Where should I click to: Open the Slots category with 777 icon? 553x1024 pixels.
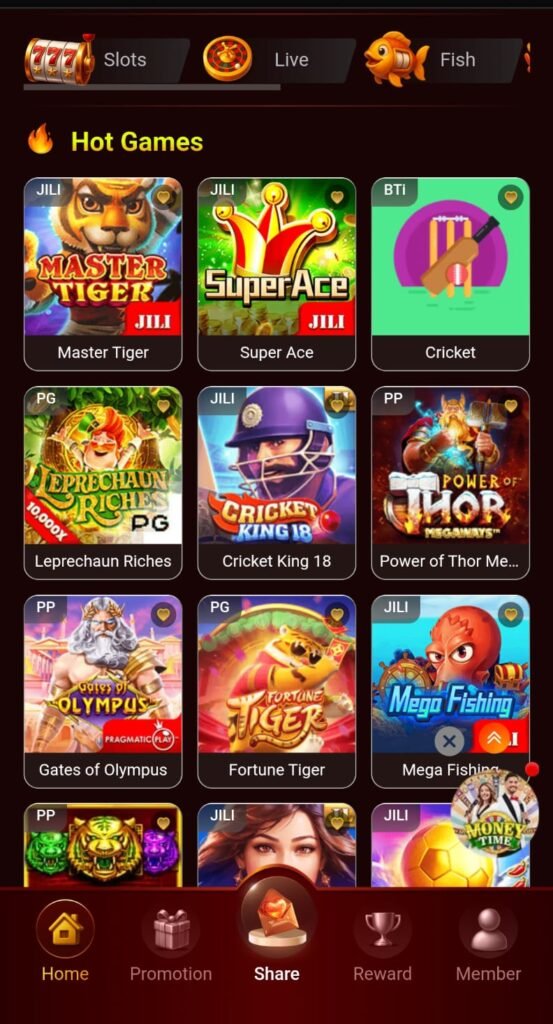pyautogui.click(x=104, y=59)
